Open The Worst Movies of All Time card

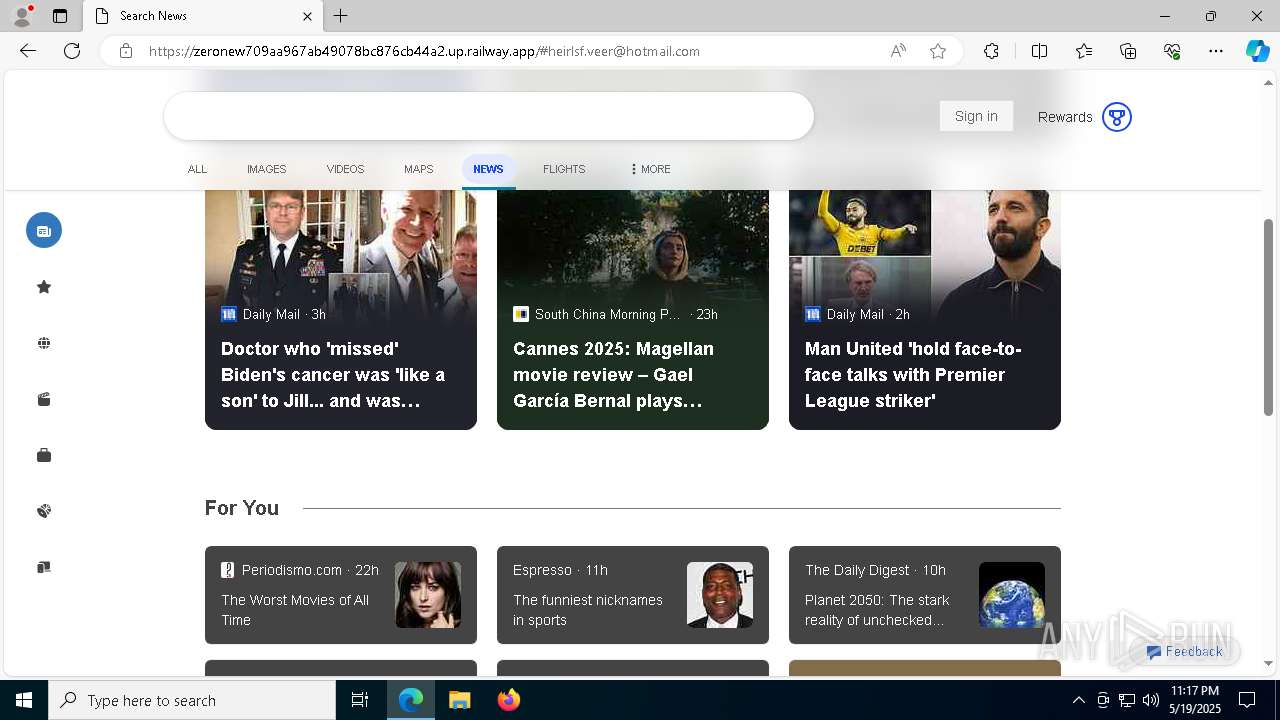coord(341,595)
